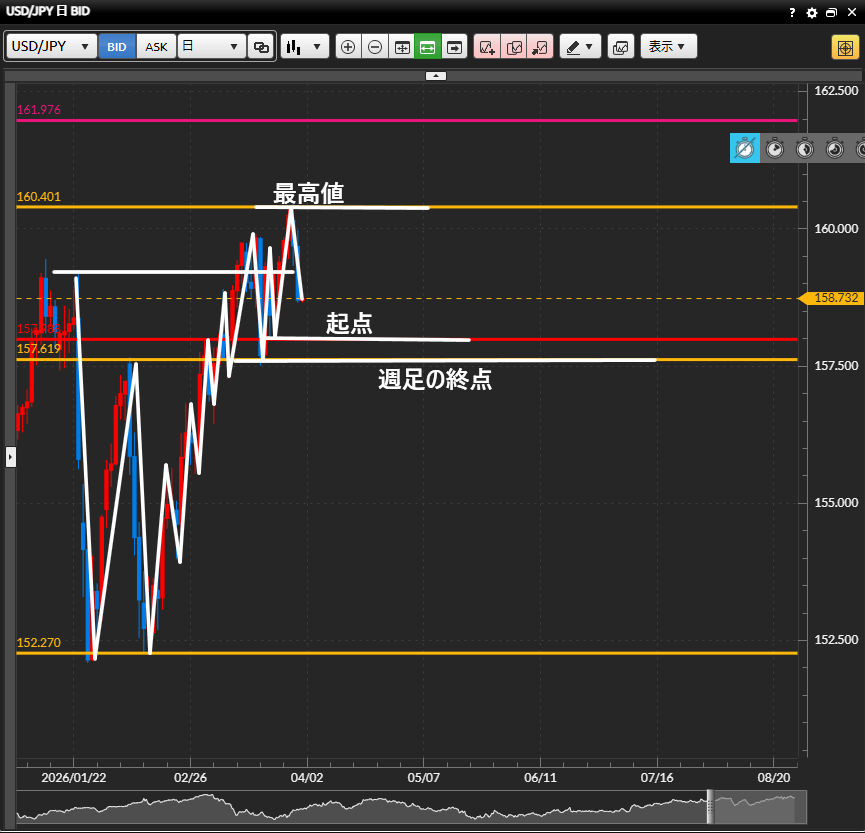Open the 日 timeframe dropdown
The width and height of the screenshot is (865, 833).
[x=211, y=47]
